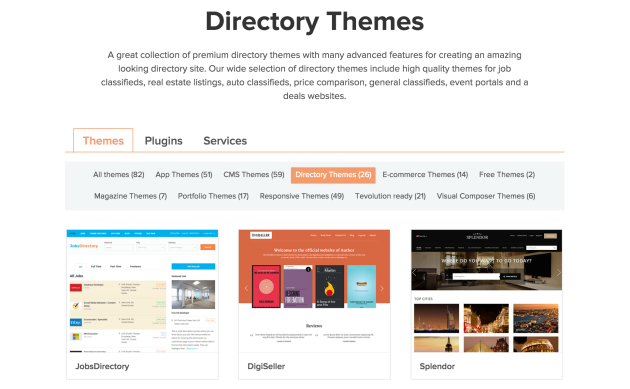Select the Directory Themes (26) filter
630x389 pixels.
(x=333, y=175)
